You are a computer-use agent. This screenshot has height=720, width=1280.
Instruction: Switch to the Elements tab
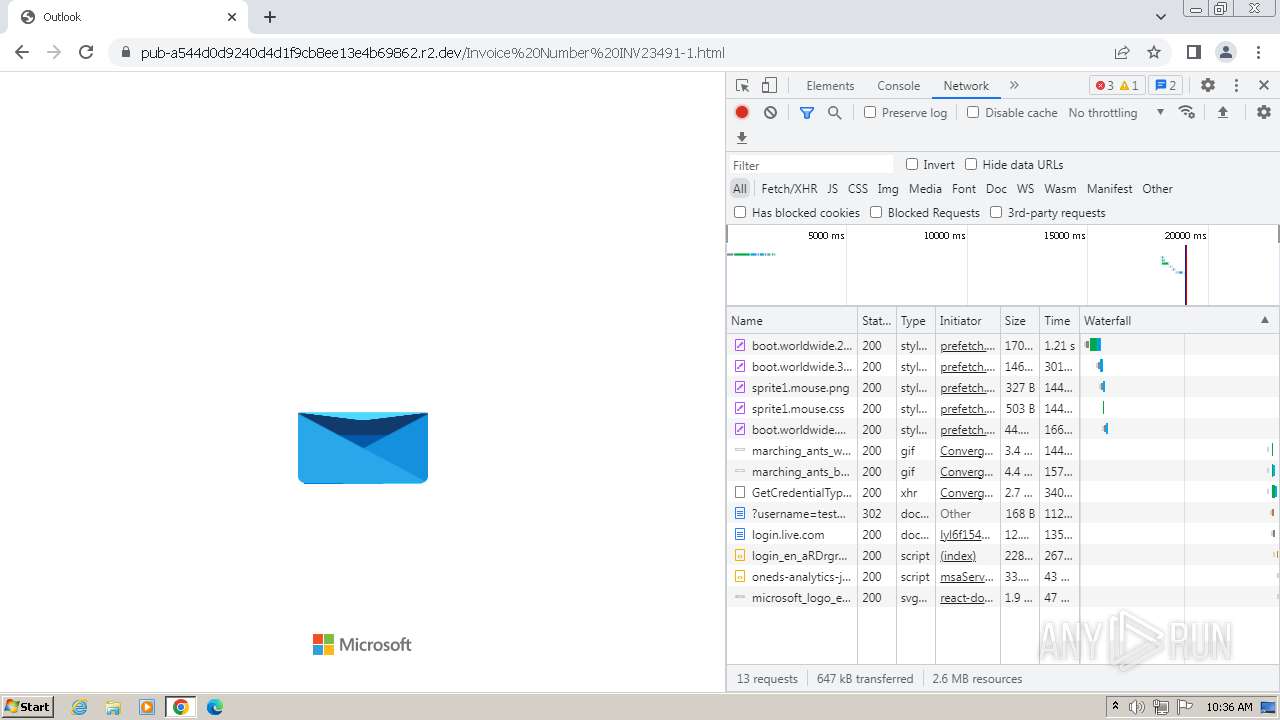click(x=830, y=86)
